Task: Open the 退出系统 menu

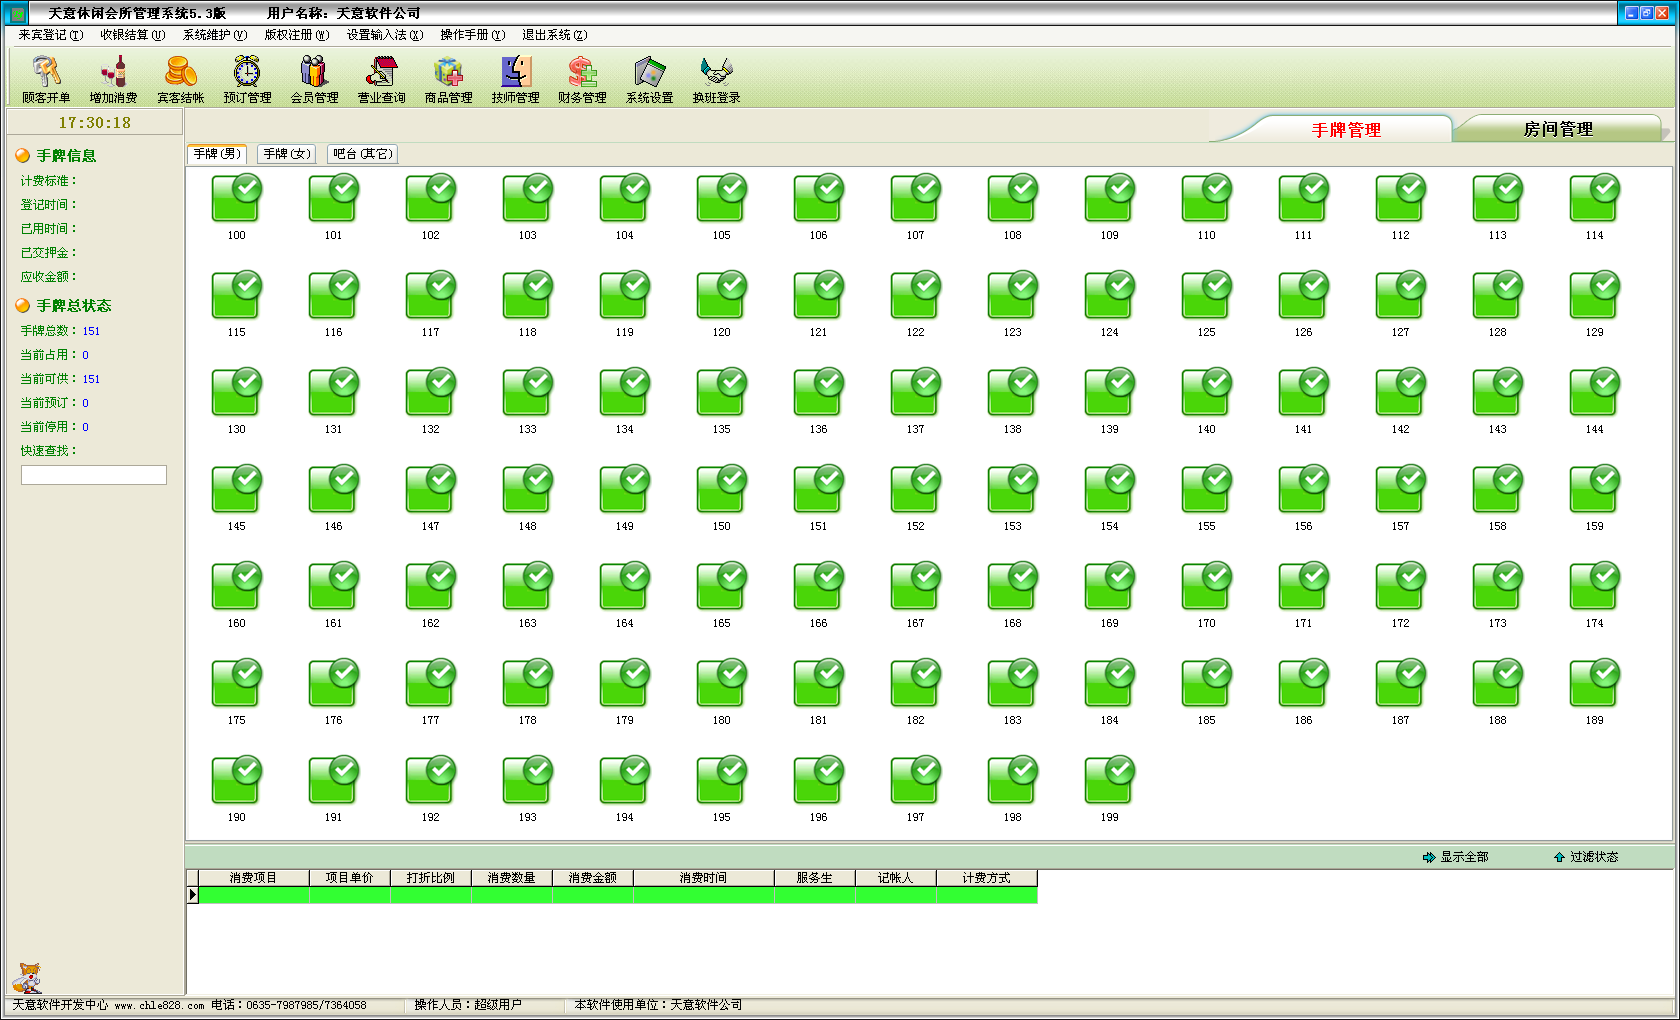Action: coord(555,35)
